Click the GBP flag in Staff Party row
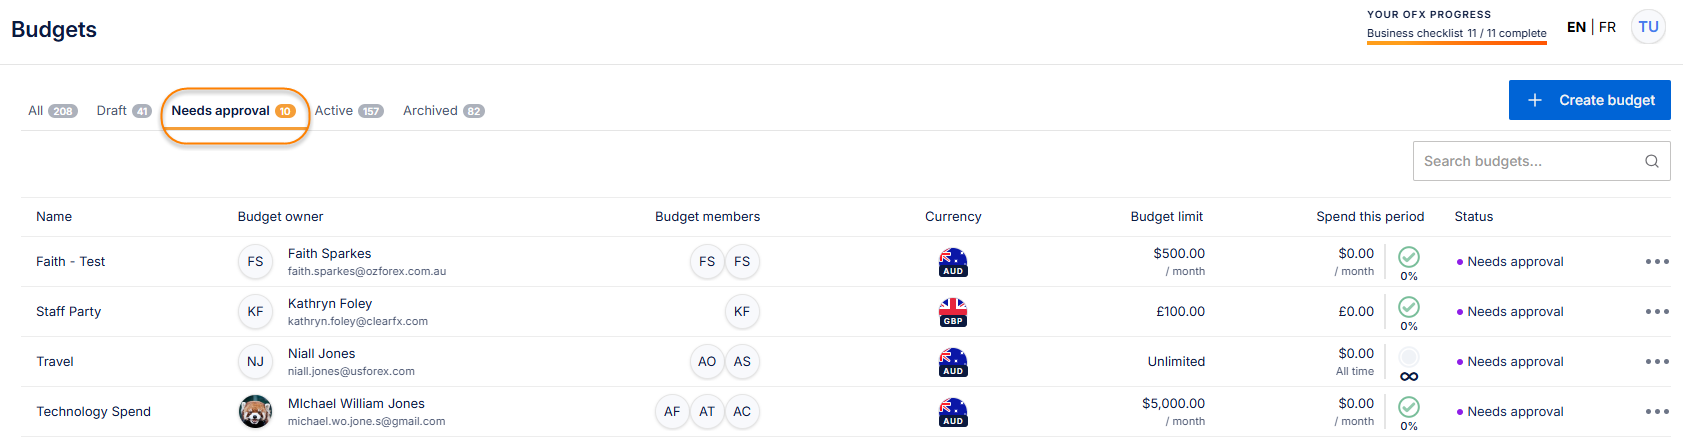The image size is (1683, 439). [953, 312]
